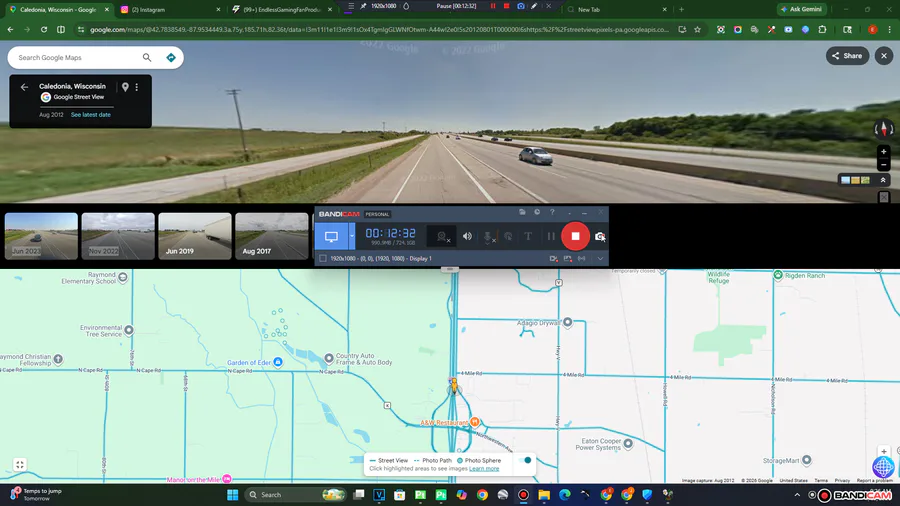Toggle Bandicam speaker sound icon
900x506 pixels.
(467, 236)
